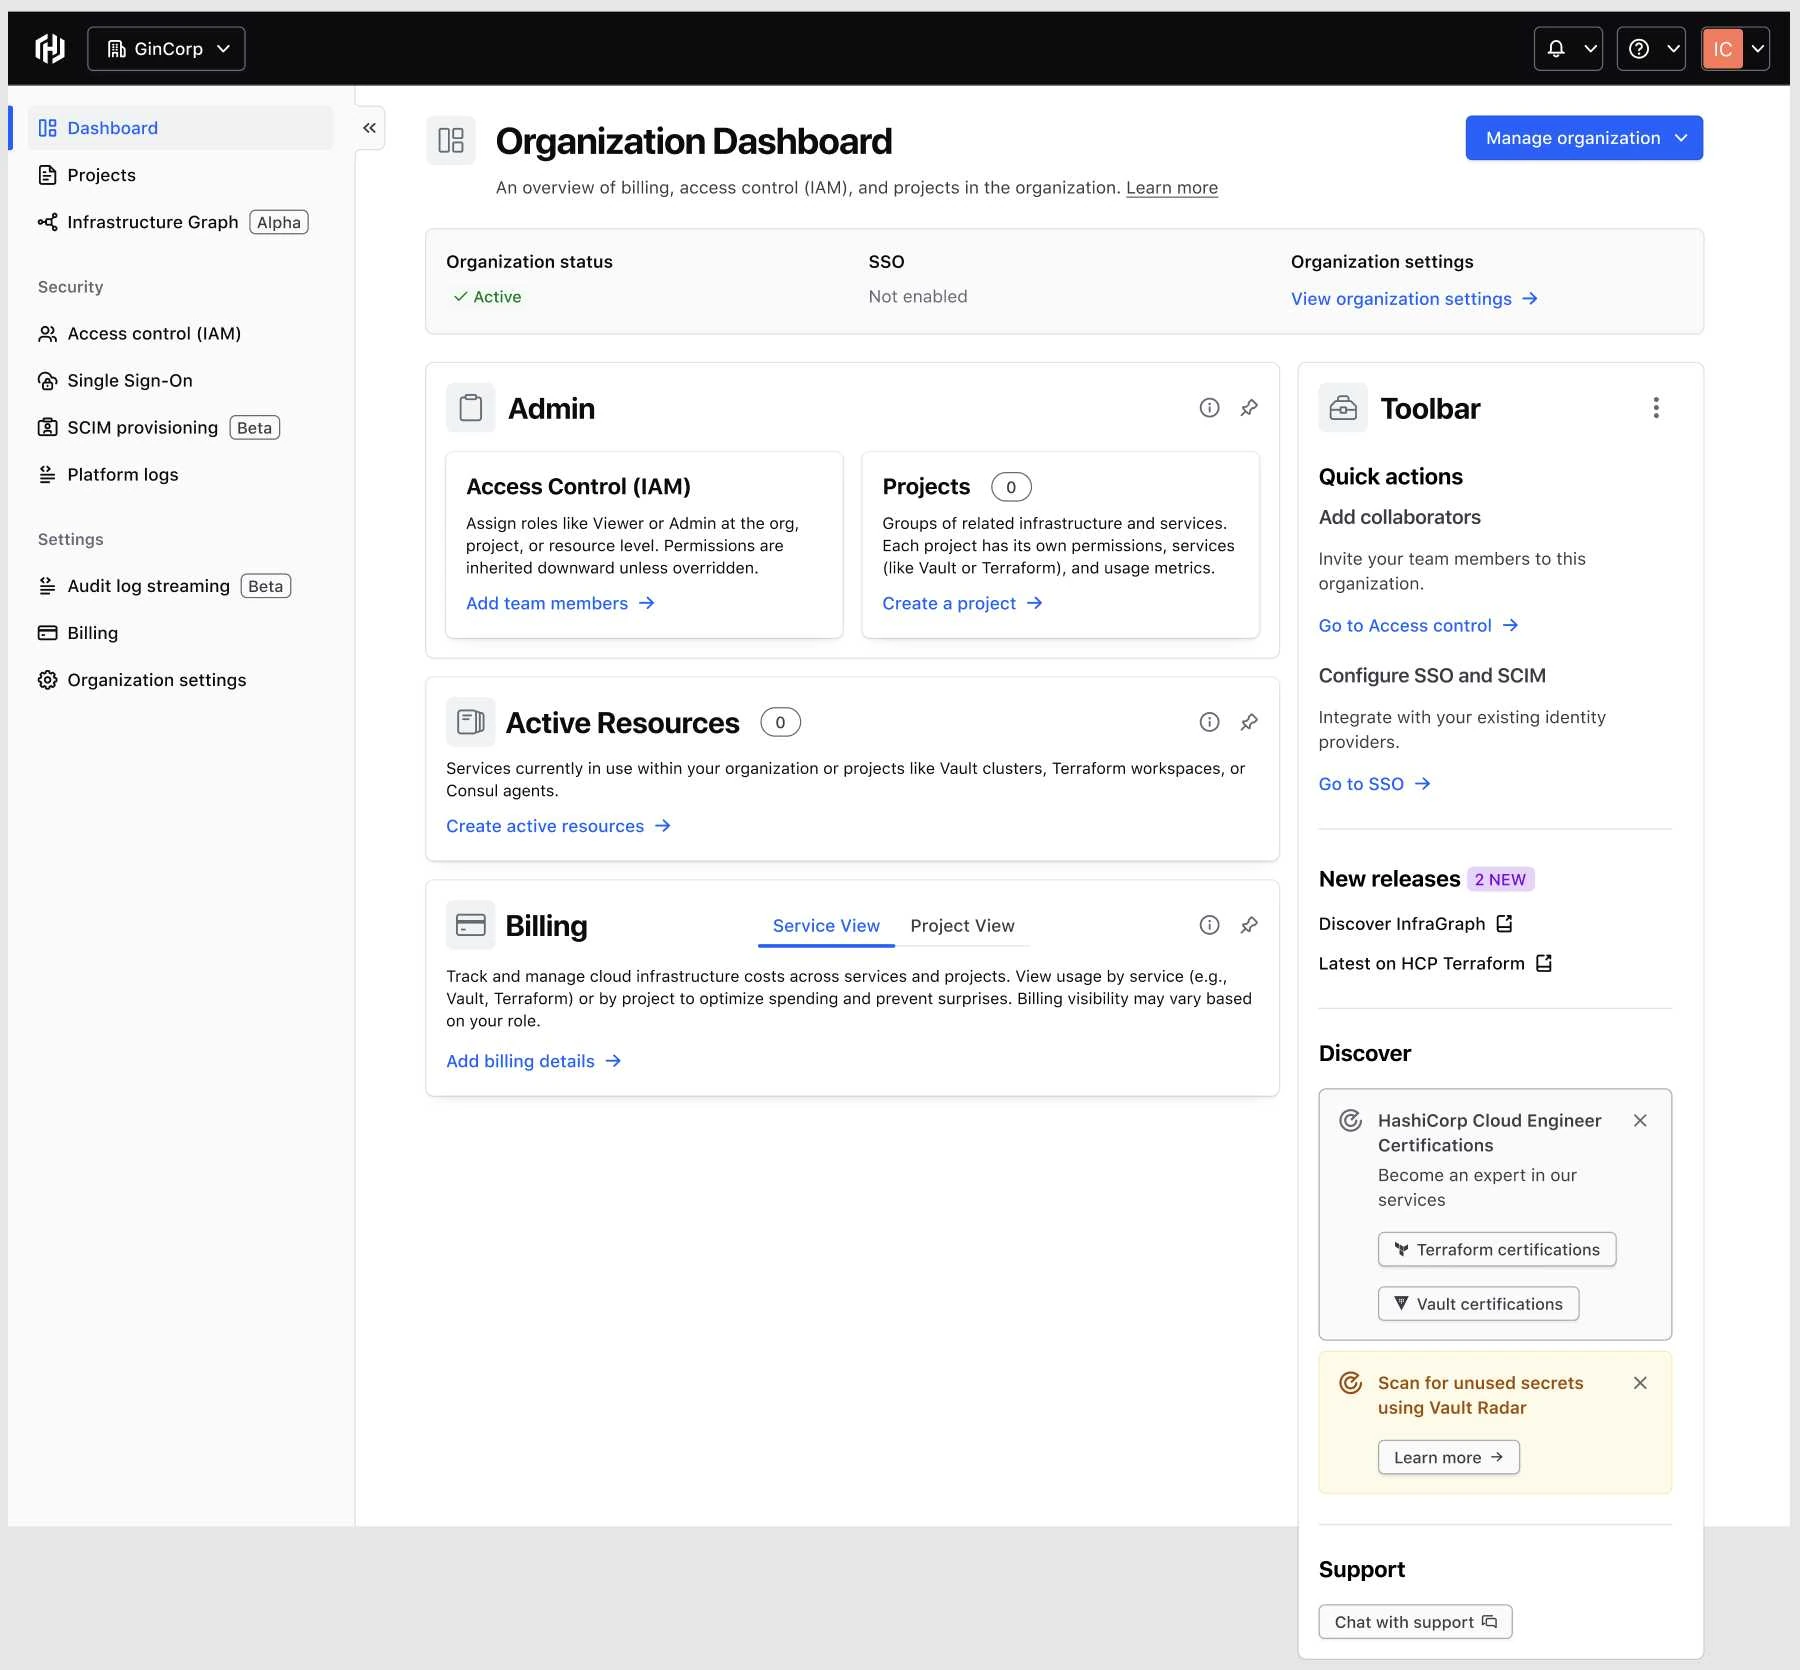Screen dimensions: 1800x1670
Task: Click the Organization Dashboard layout icon
Action: [451, 140]
